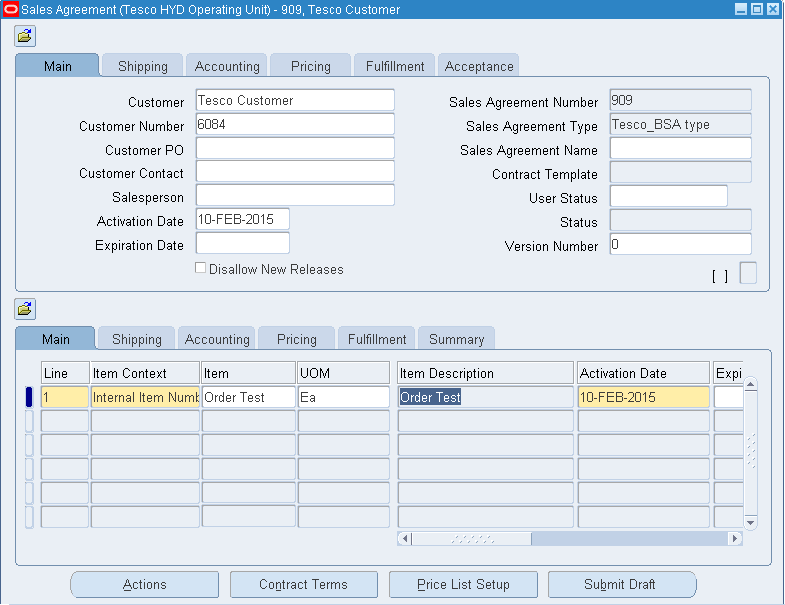Image resolution: width=785 pixels, height=605 pixels.
Task: Minimize the Sales Agreement window
Action: pyautogui.click(x=741, y=9)
